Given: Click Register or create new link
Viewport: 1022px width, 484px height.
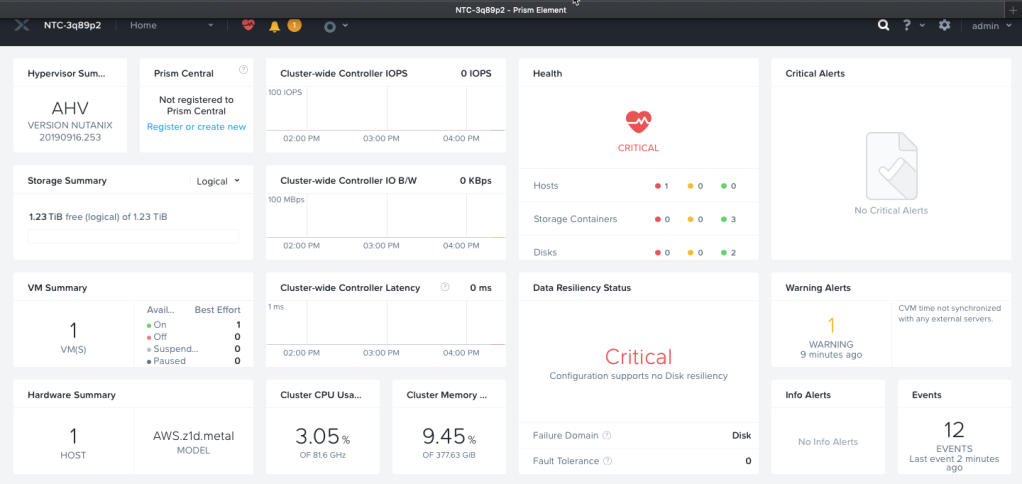Looking at the screenshot, I should [x=196, y=127].
